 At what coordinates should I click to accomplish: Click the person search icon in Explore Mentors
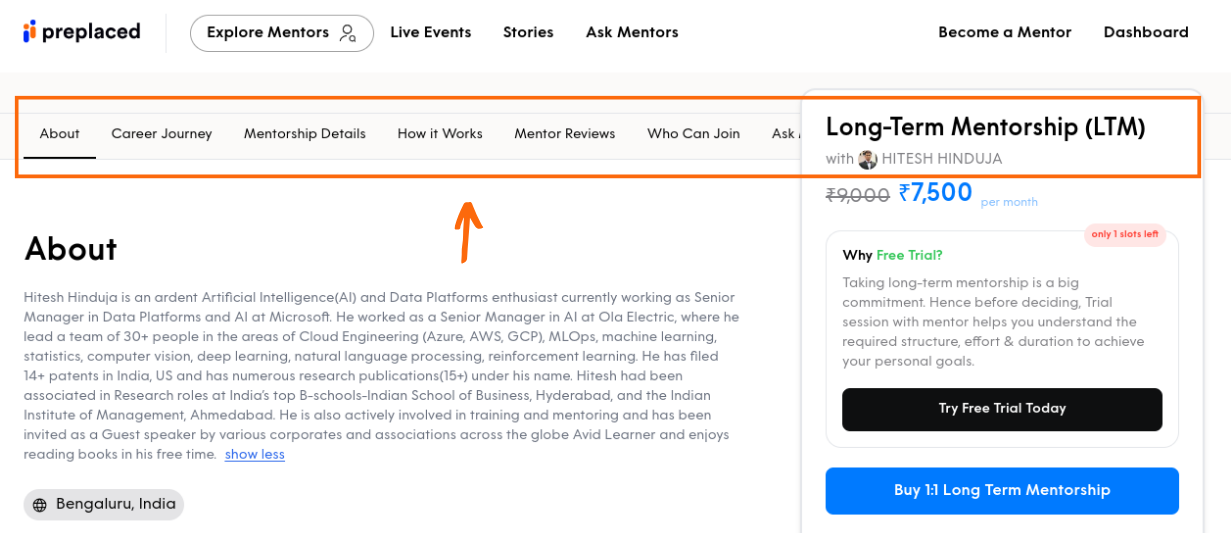pyautogui.click(x=347, y=33)
